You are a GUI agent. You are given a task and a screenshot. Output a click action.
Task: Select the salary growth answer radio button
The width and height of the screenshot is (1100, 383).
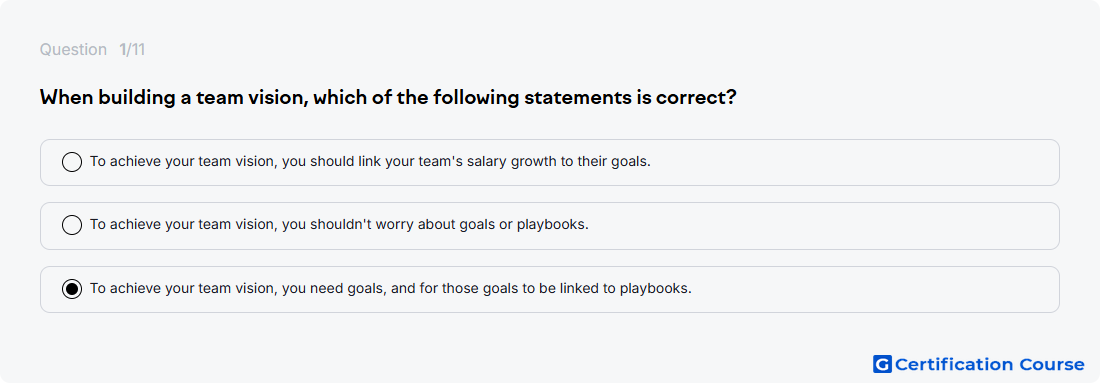click(x=72, y=162)
